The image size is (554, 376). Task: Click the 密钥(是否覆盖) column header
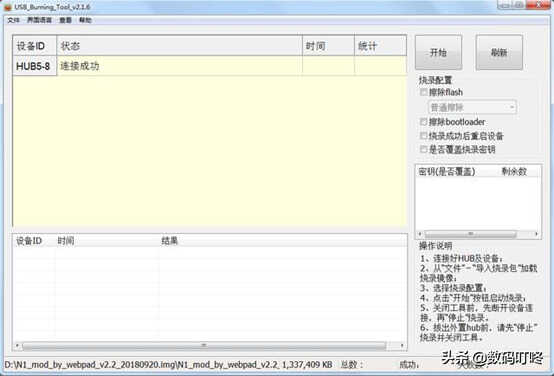(447, 172)
